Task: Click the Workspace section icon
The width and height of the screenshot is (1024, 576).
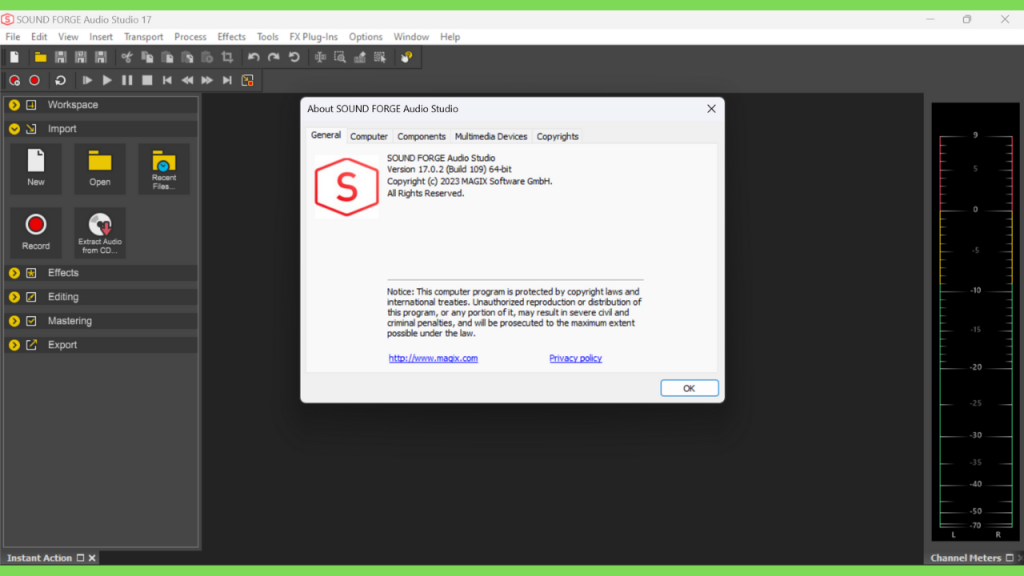Action: [31, 104]
